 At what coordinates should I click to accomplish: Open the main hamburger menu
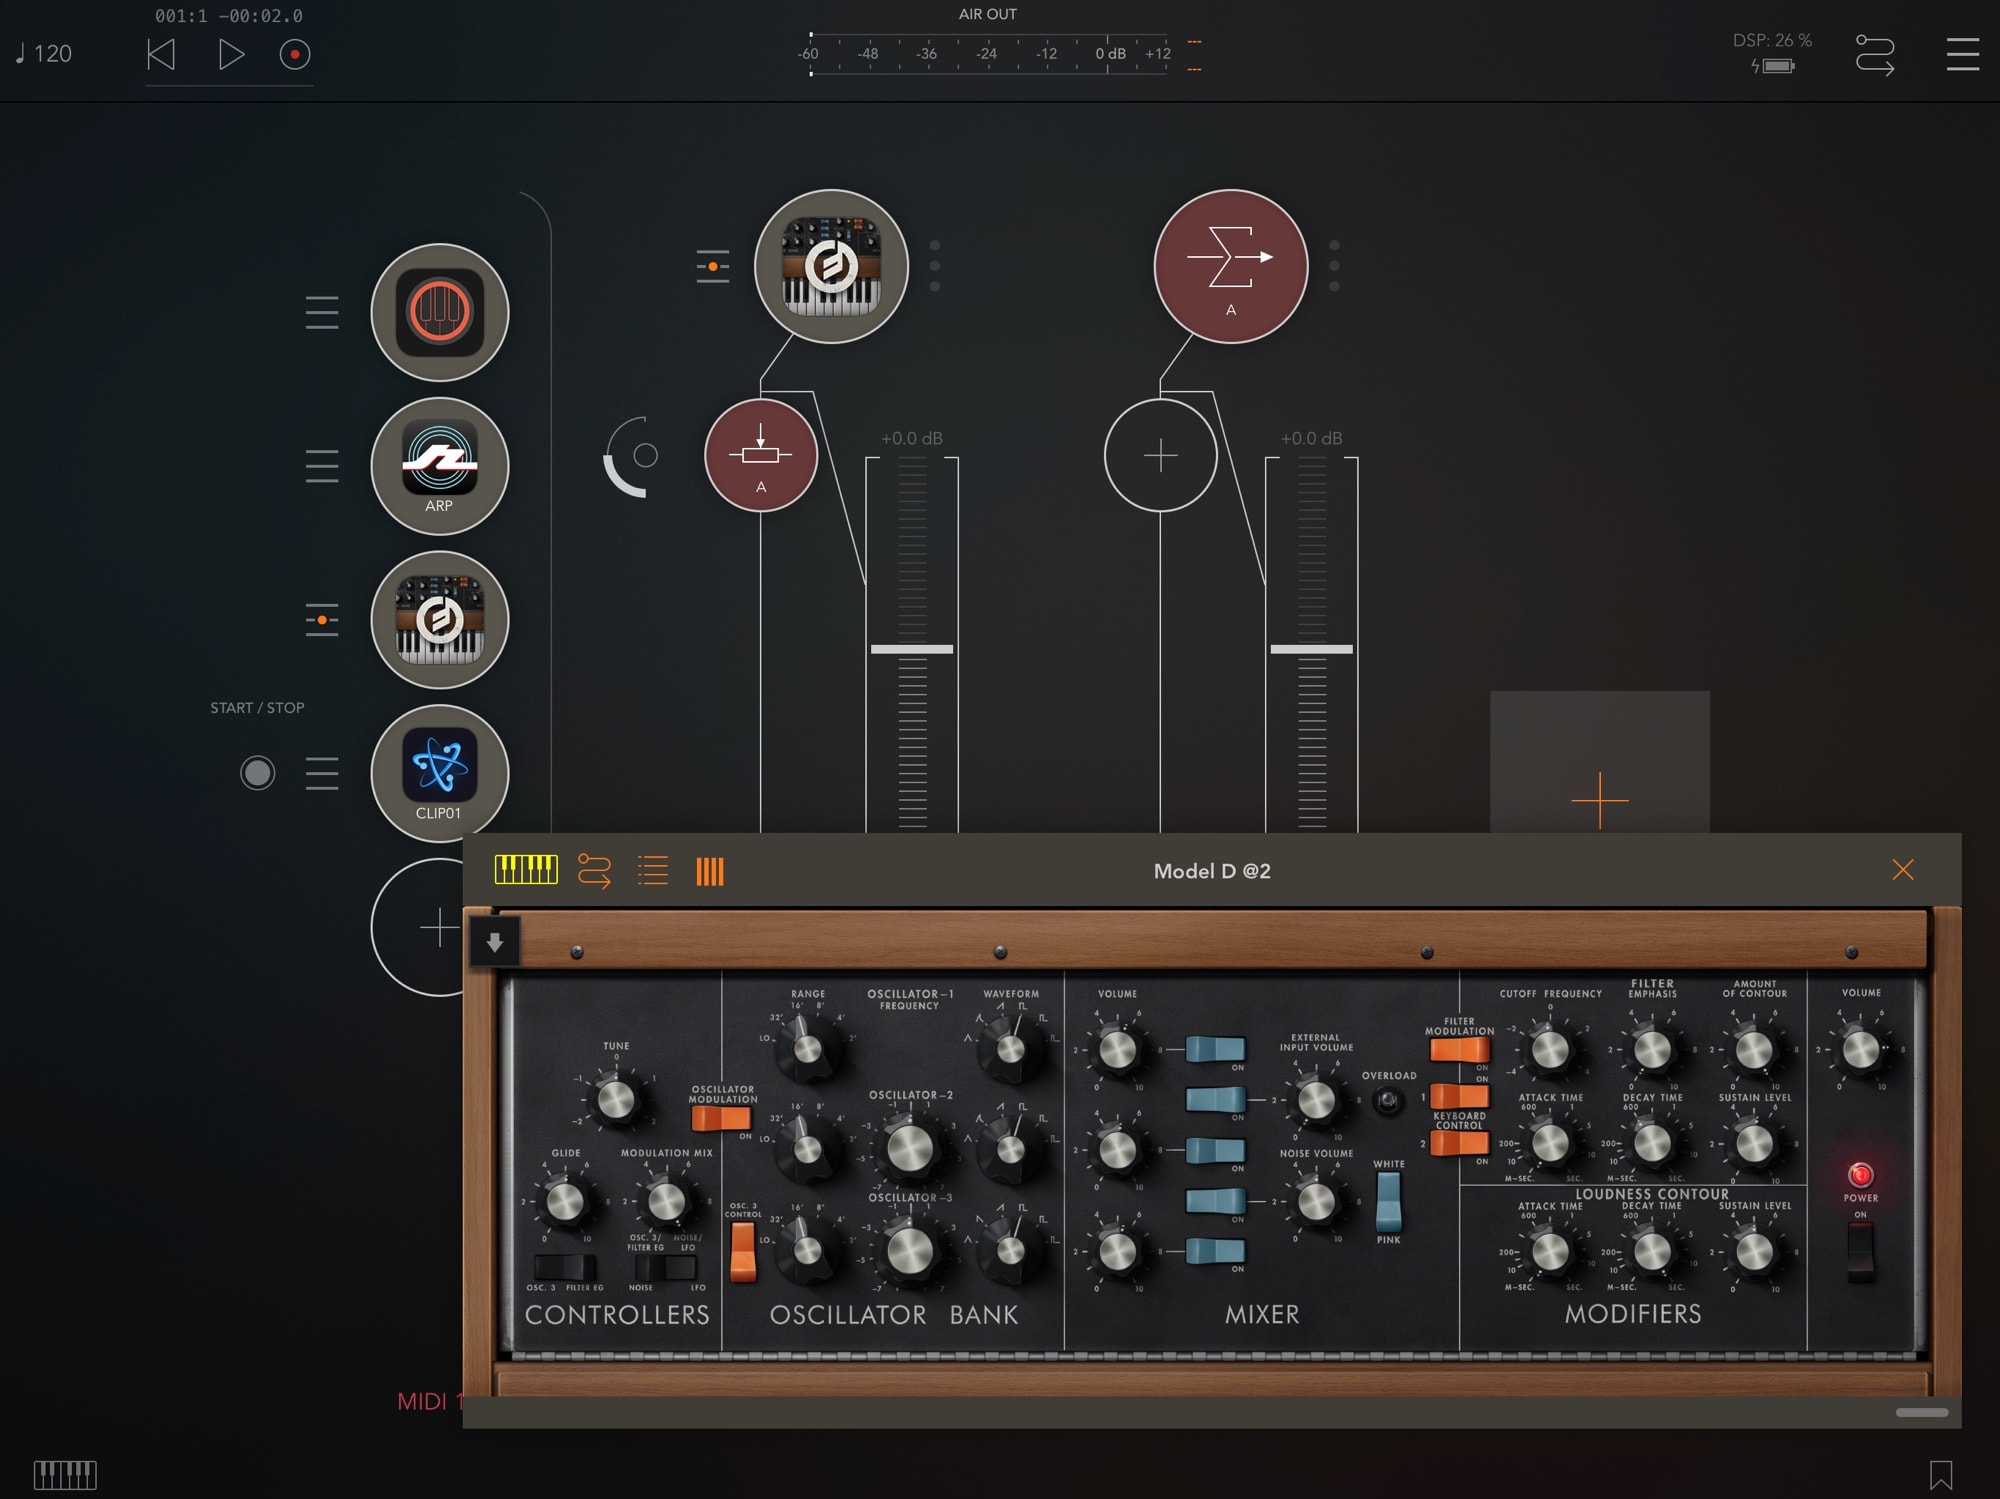click(x=1963, y=54)
